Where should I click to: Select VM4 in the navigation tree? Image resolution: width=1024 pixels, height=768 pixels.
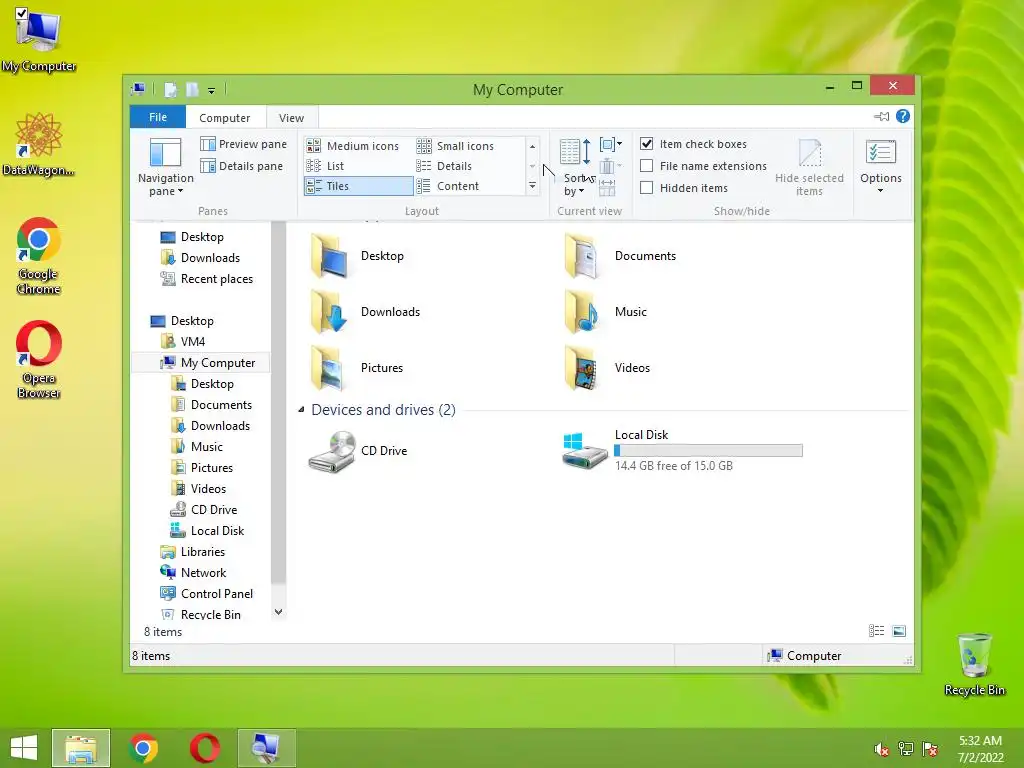(183, 342)
